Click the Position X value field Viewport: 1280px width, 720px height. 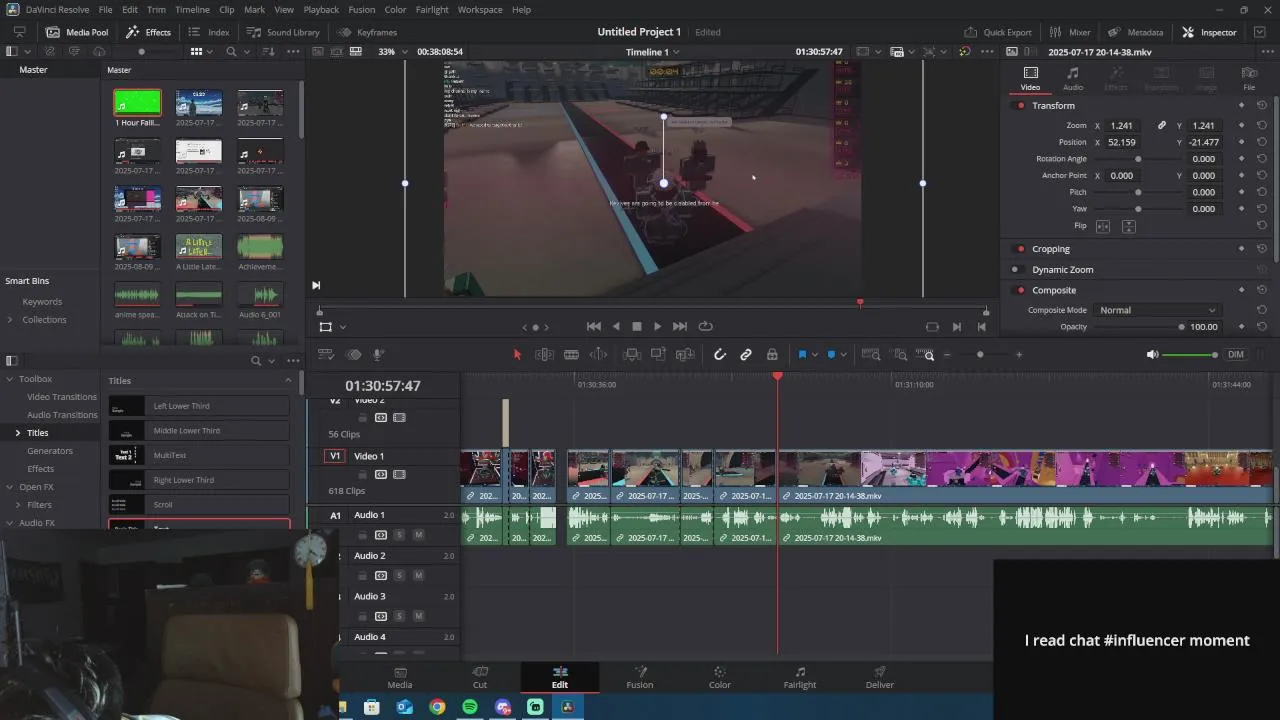[1122, 143]
